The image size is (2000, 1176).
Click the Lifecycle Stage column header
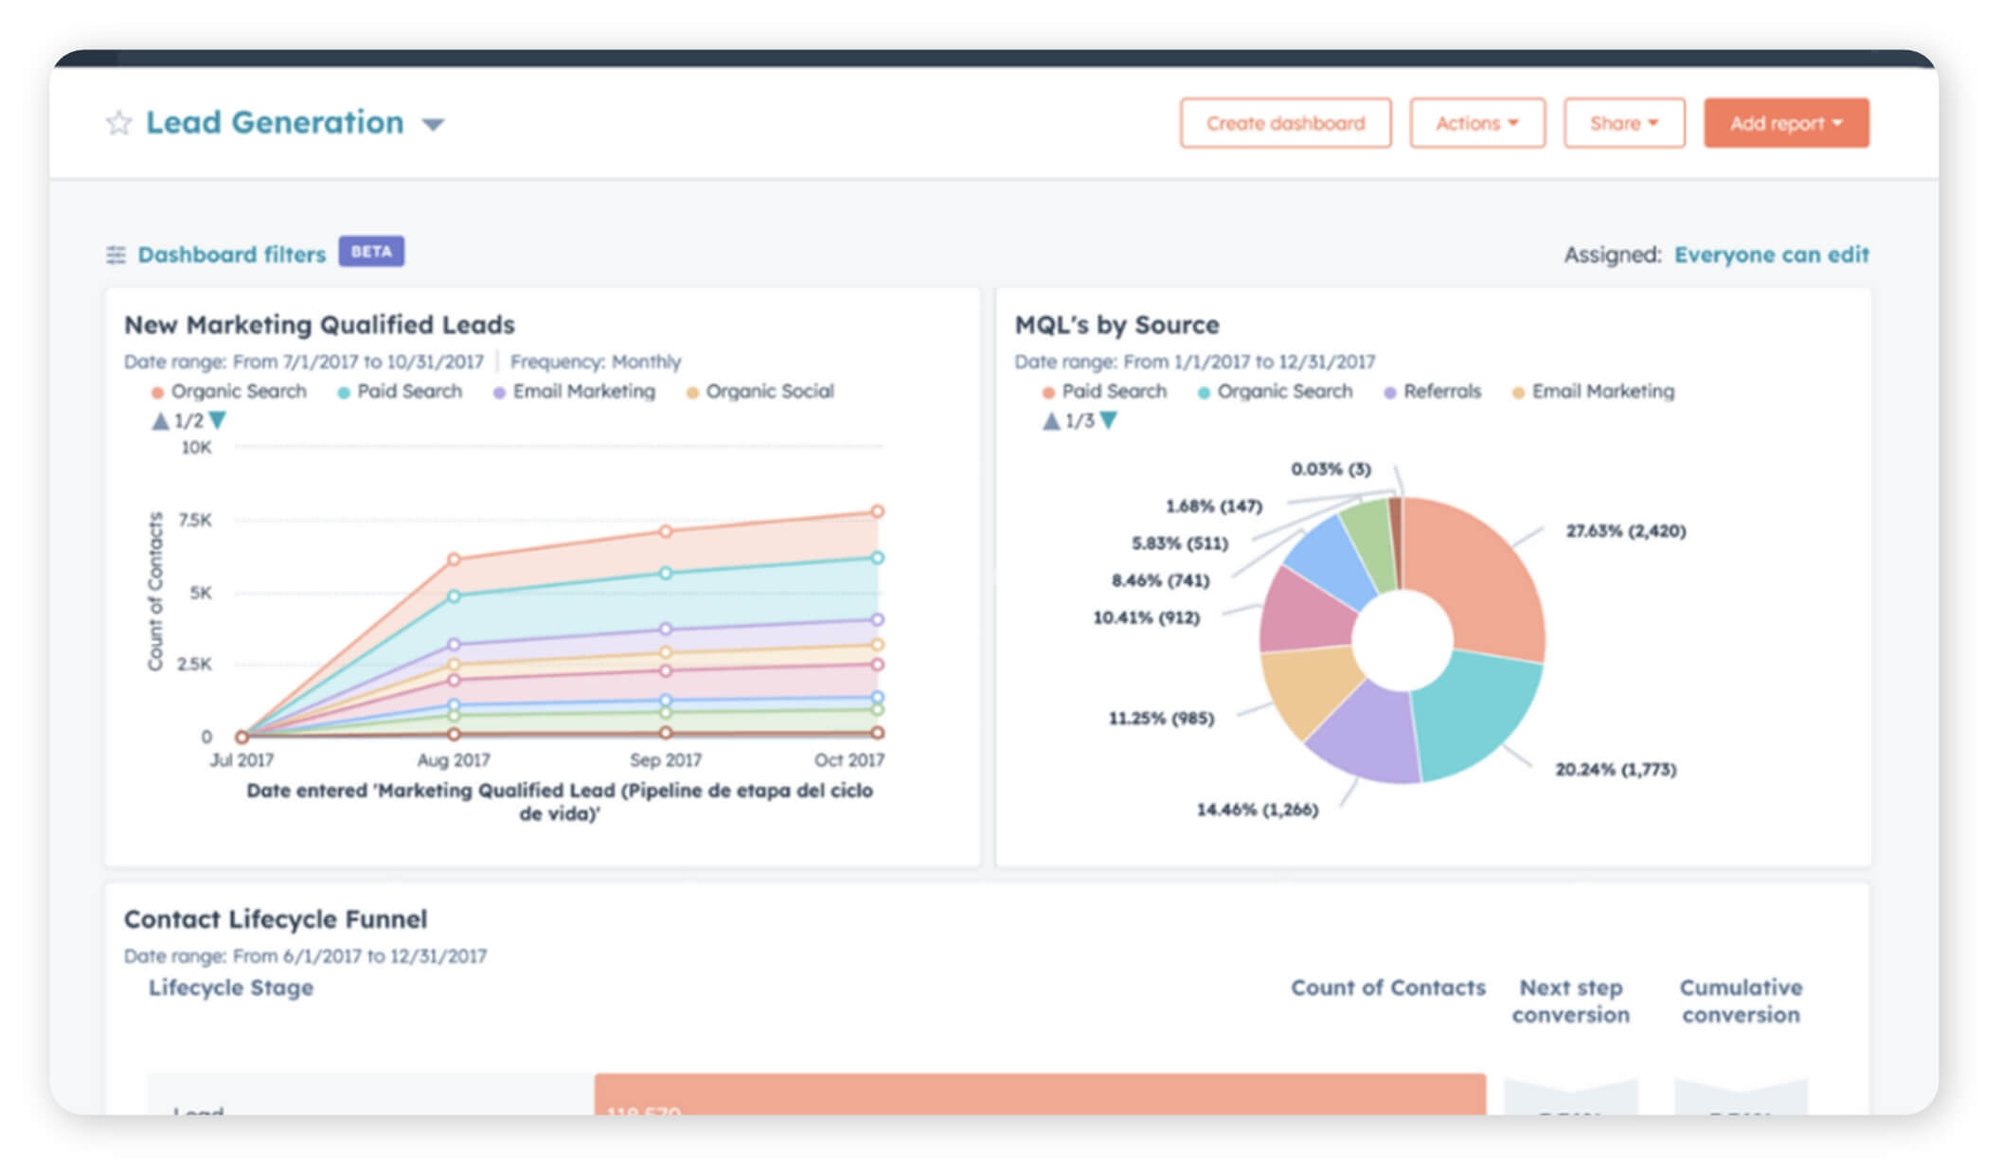pyautogui.click(x=231, y=988)
